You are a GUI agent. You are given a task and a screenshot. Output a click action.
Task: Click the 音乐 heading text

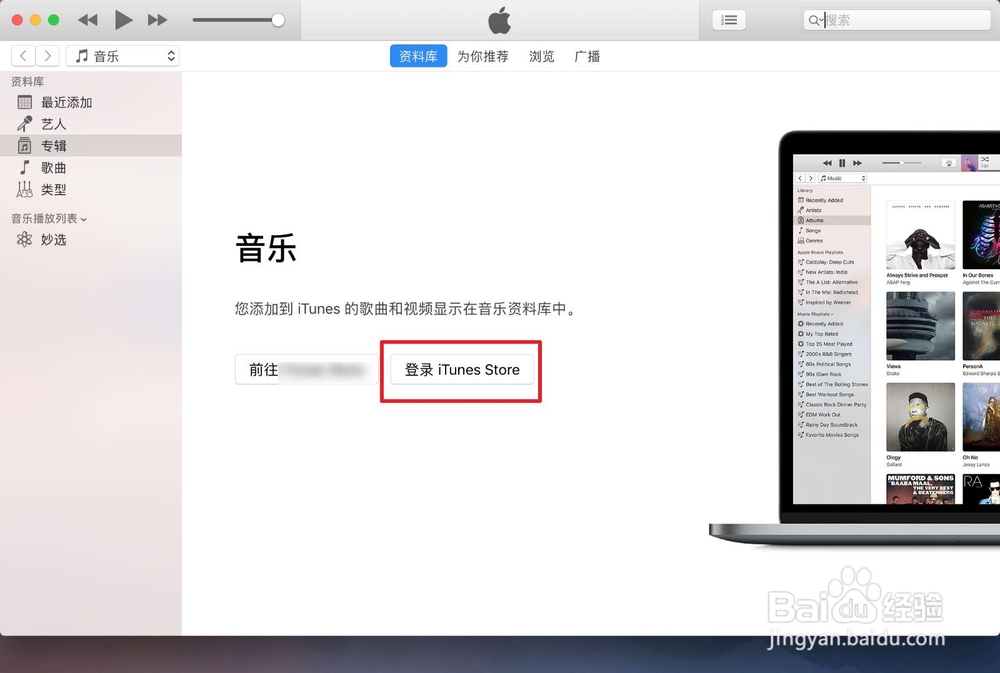[266, 248]
